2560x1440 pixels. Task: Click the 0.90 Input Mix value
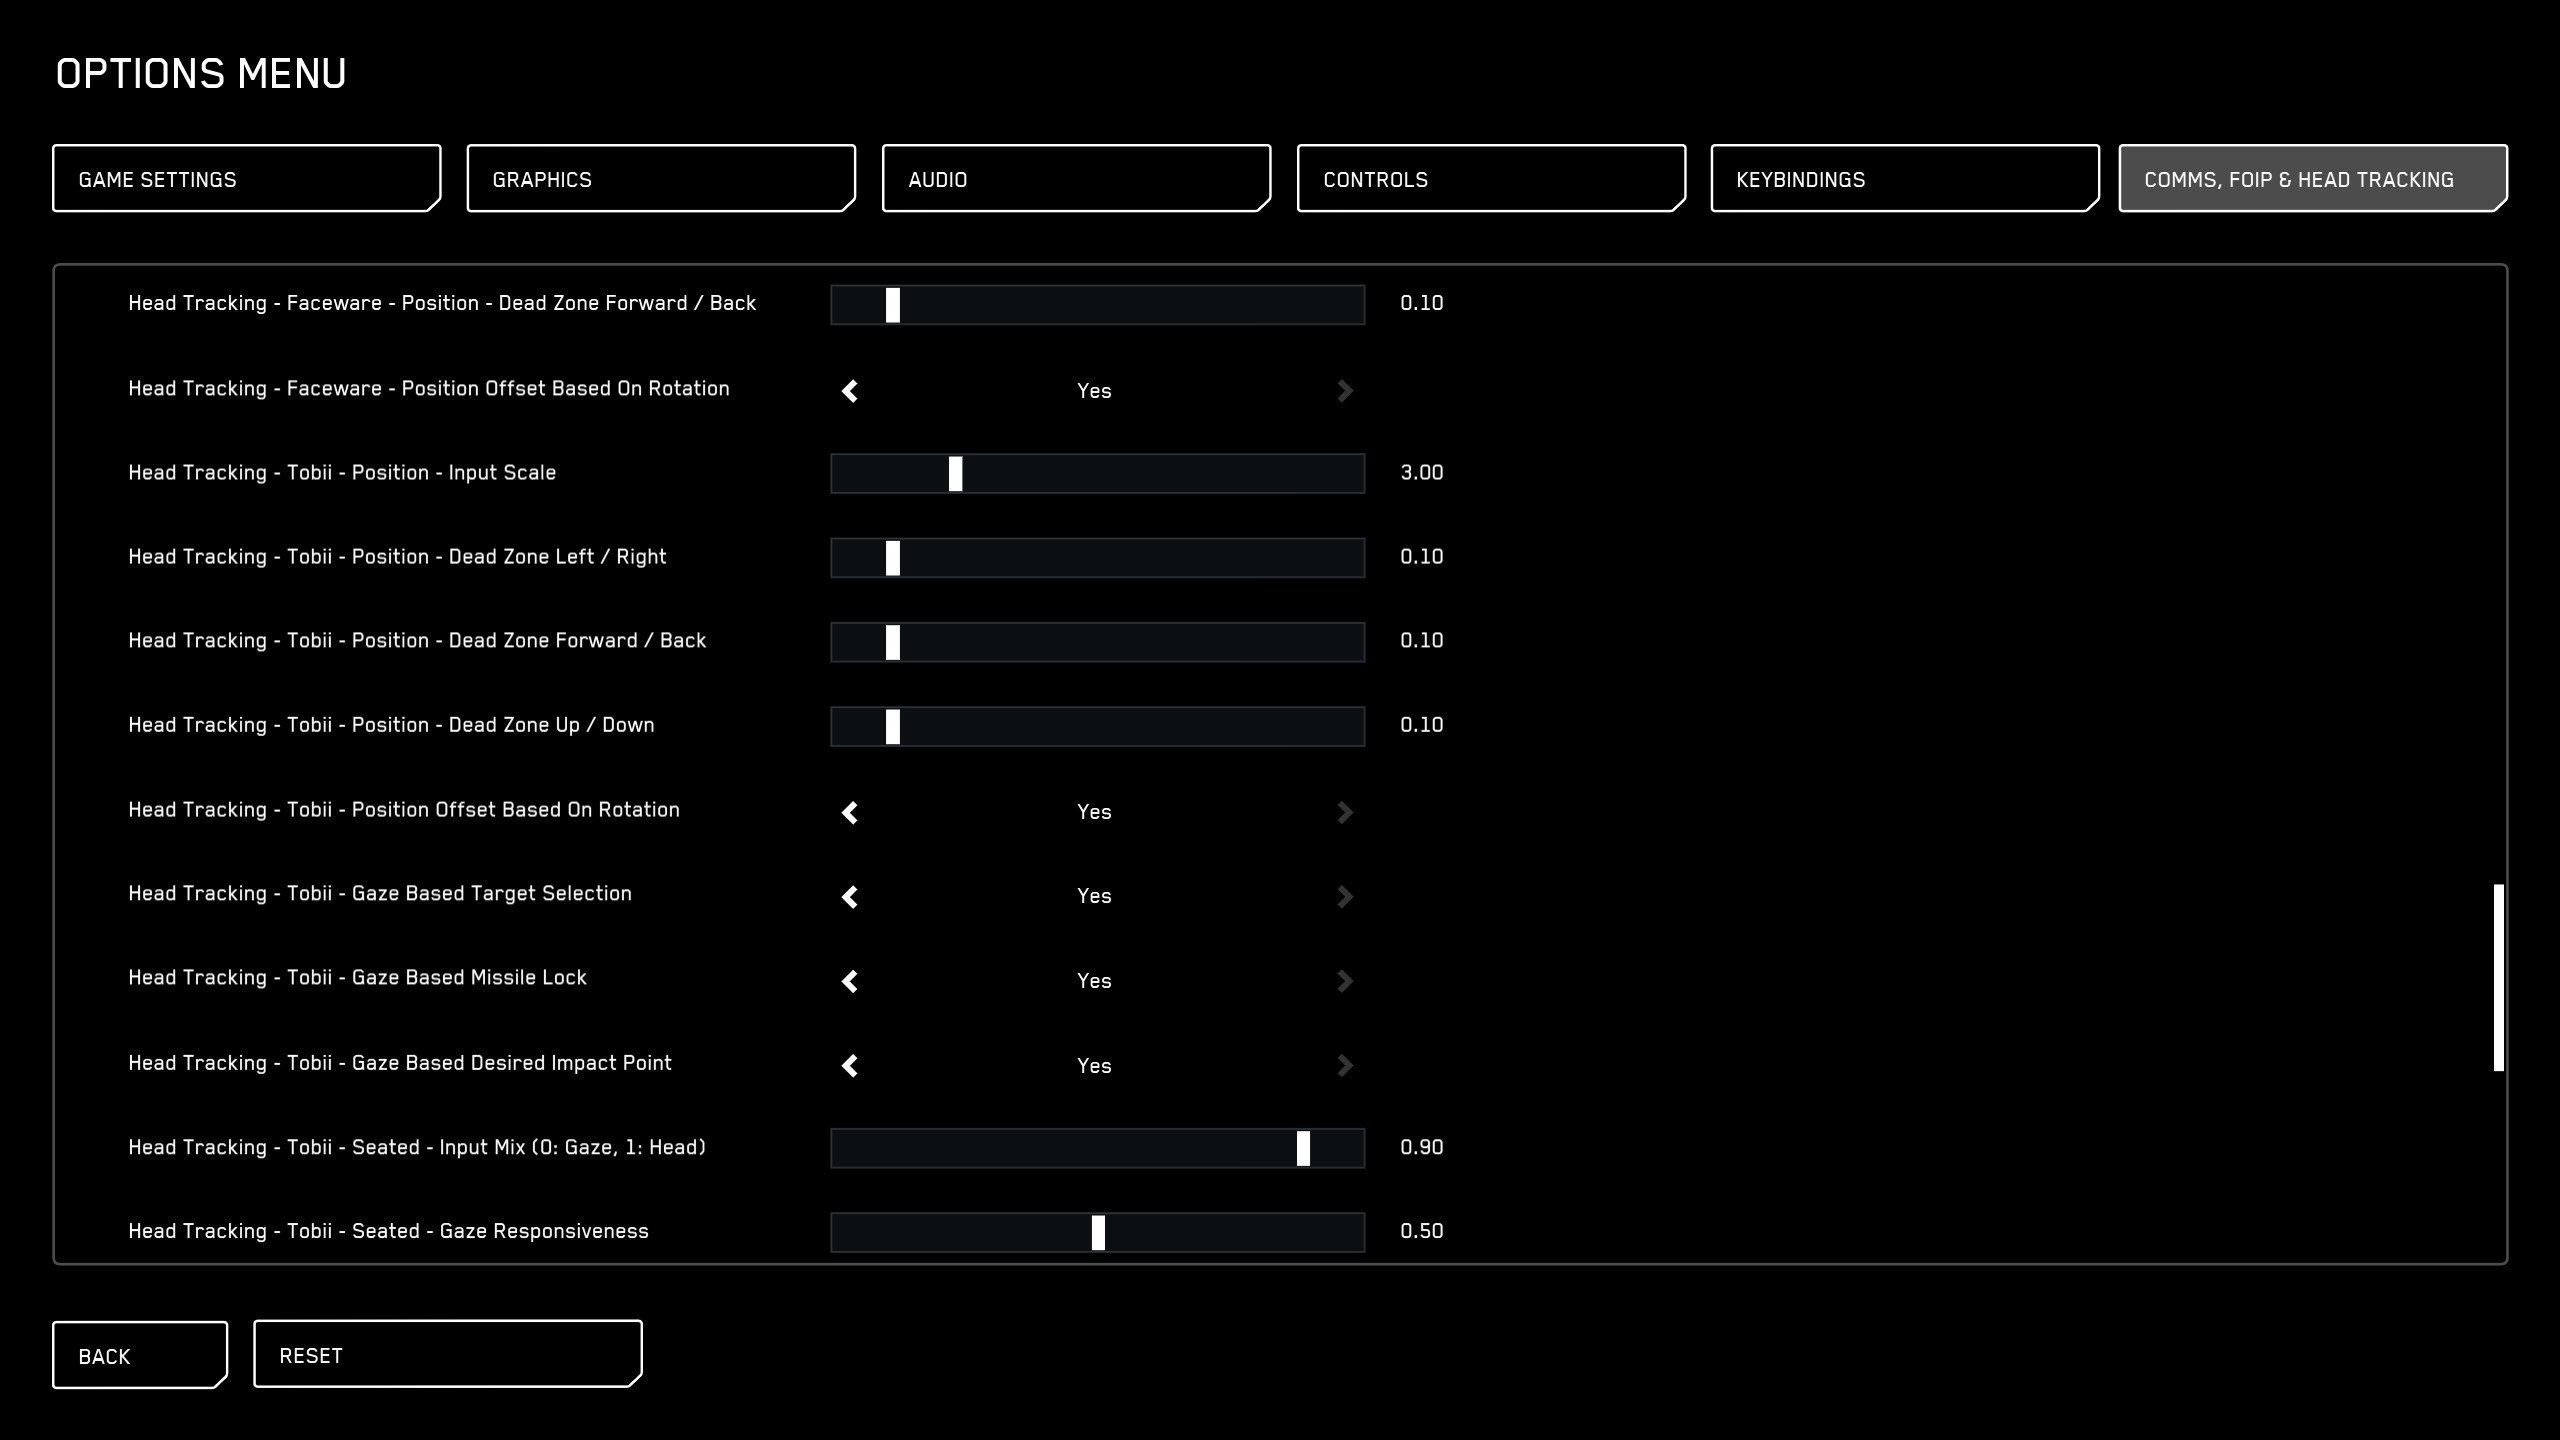1421,1148
